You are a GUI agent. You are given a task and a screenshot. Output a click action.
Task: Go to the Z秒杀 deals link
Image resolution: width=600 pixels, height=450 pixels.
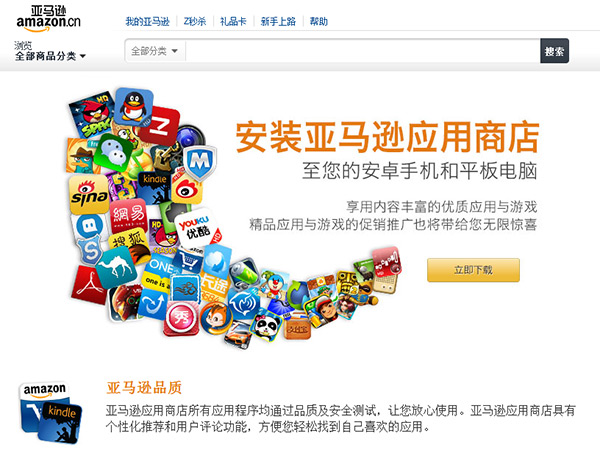(195, 21)
